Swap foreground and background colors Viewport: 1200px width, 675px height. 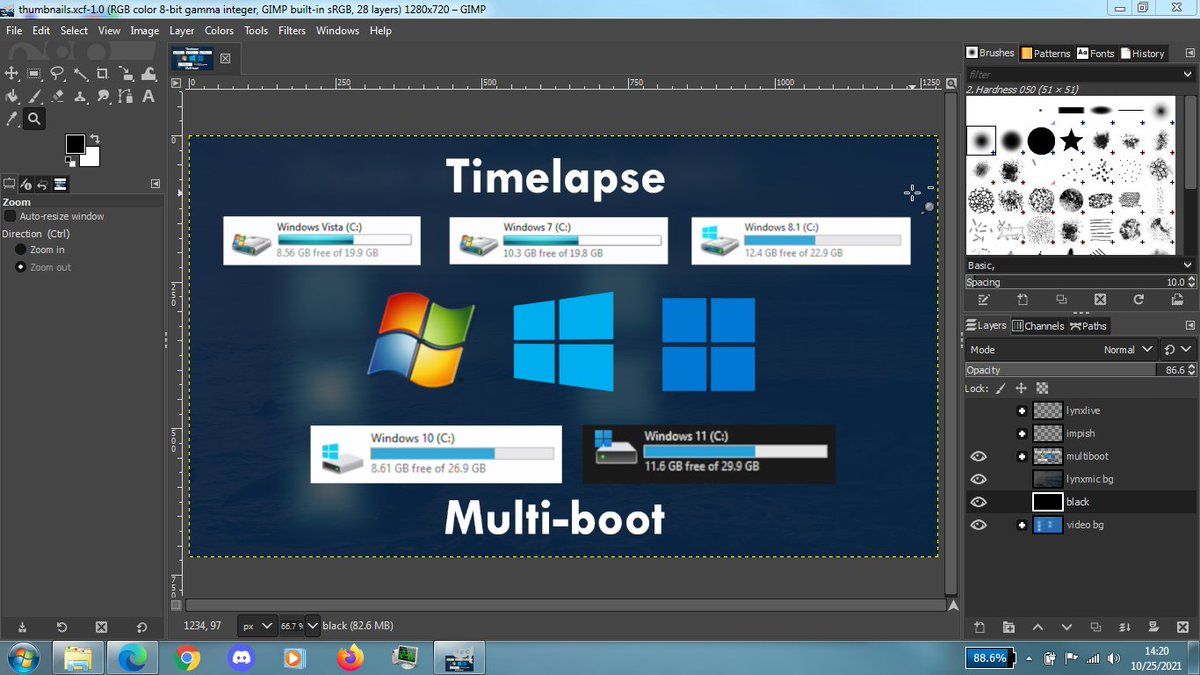(x=94, y=137)
